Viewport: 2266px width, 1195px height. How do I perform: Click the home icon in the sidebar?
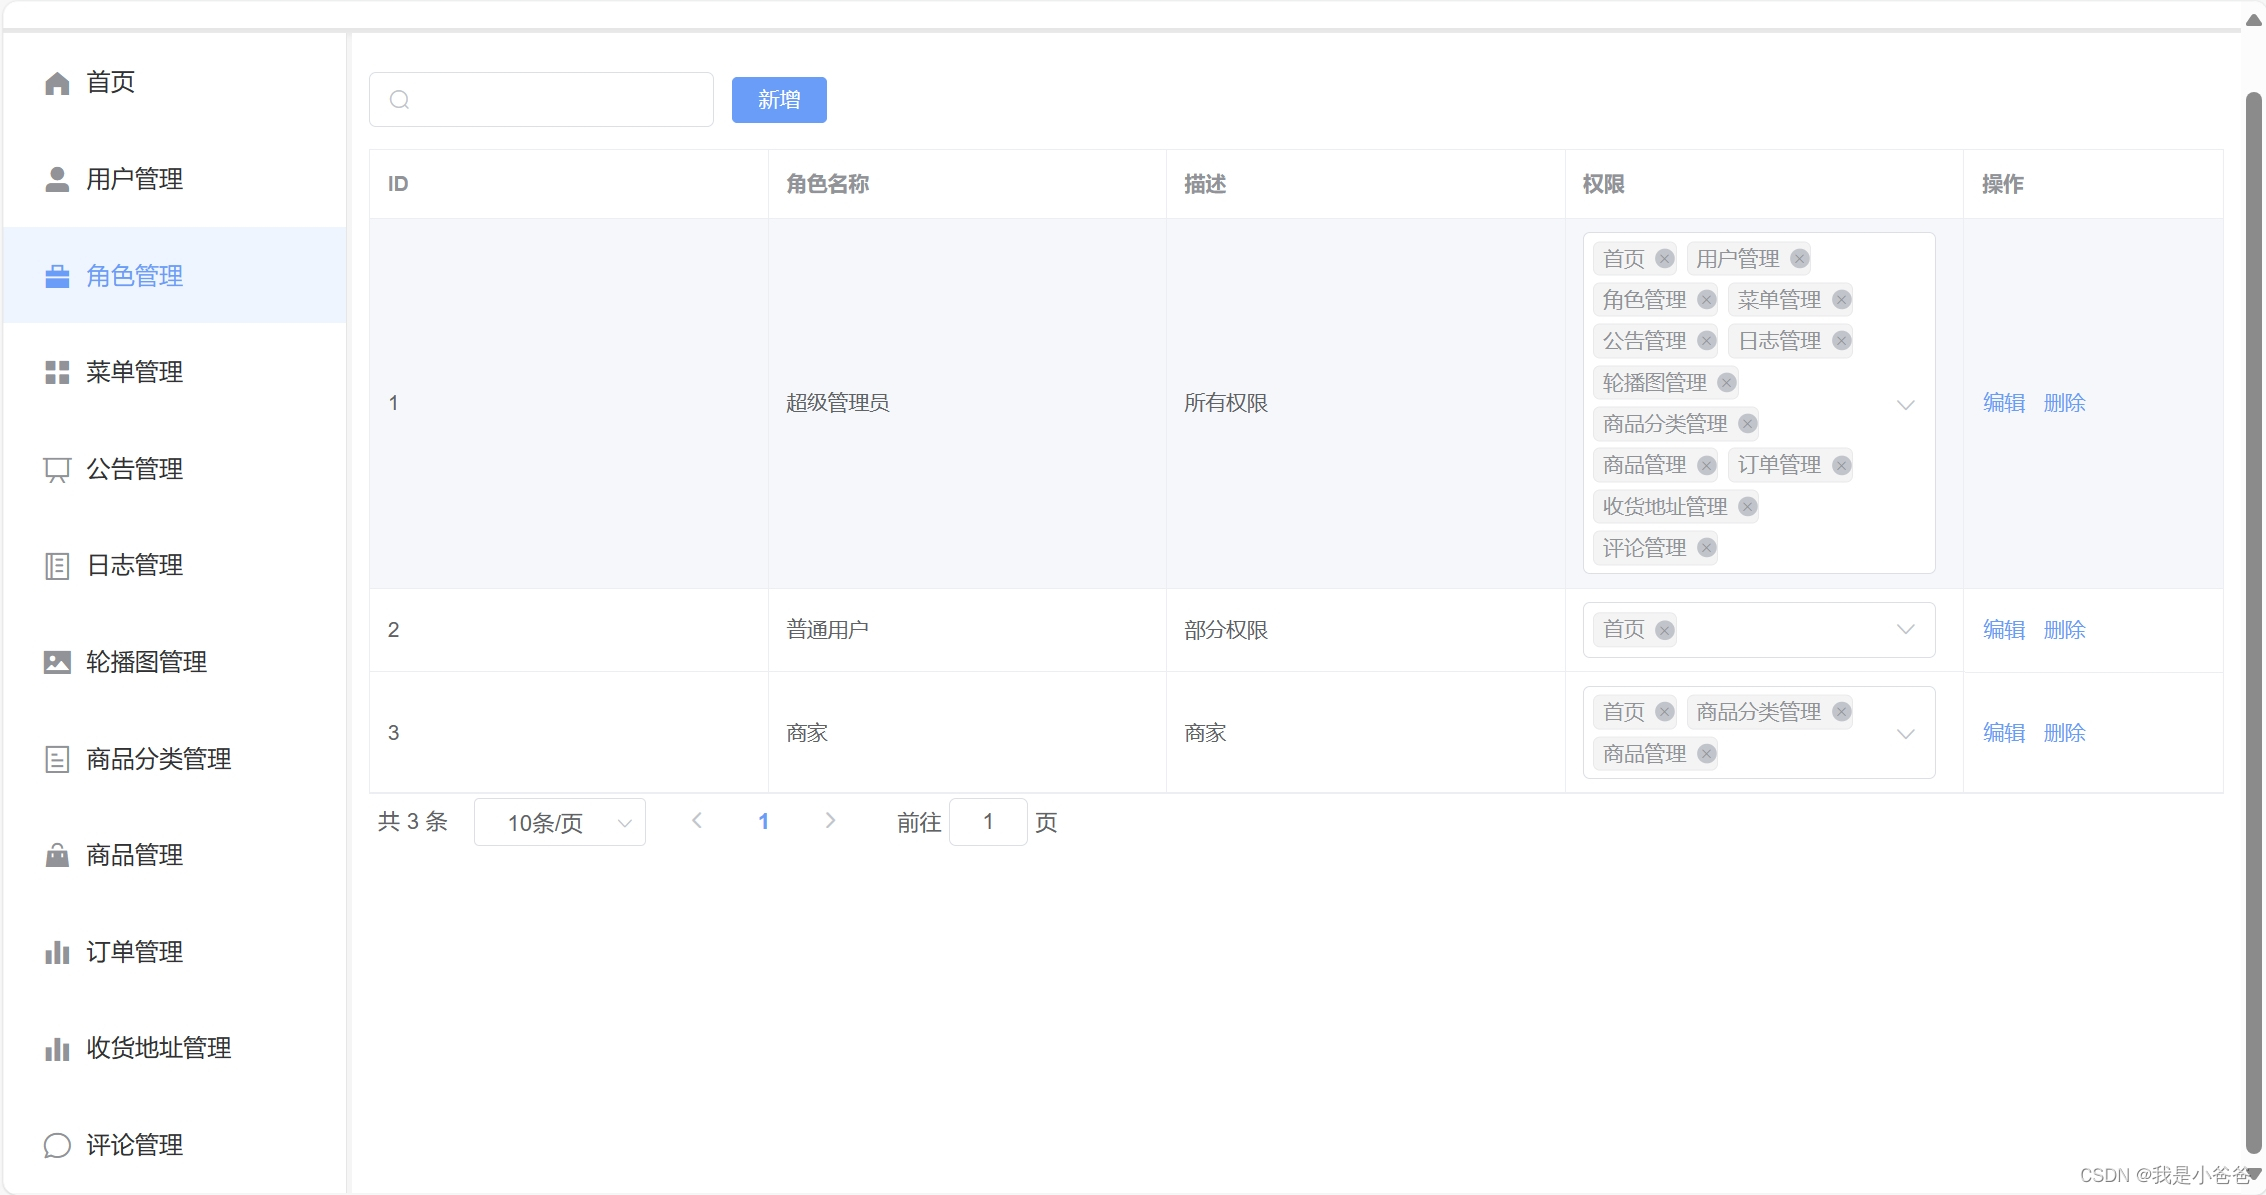point(57,83)
